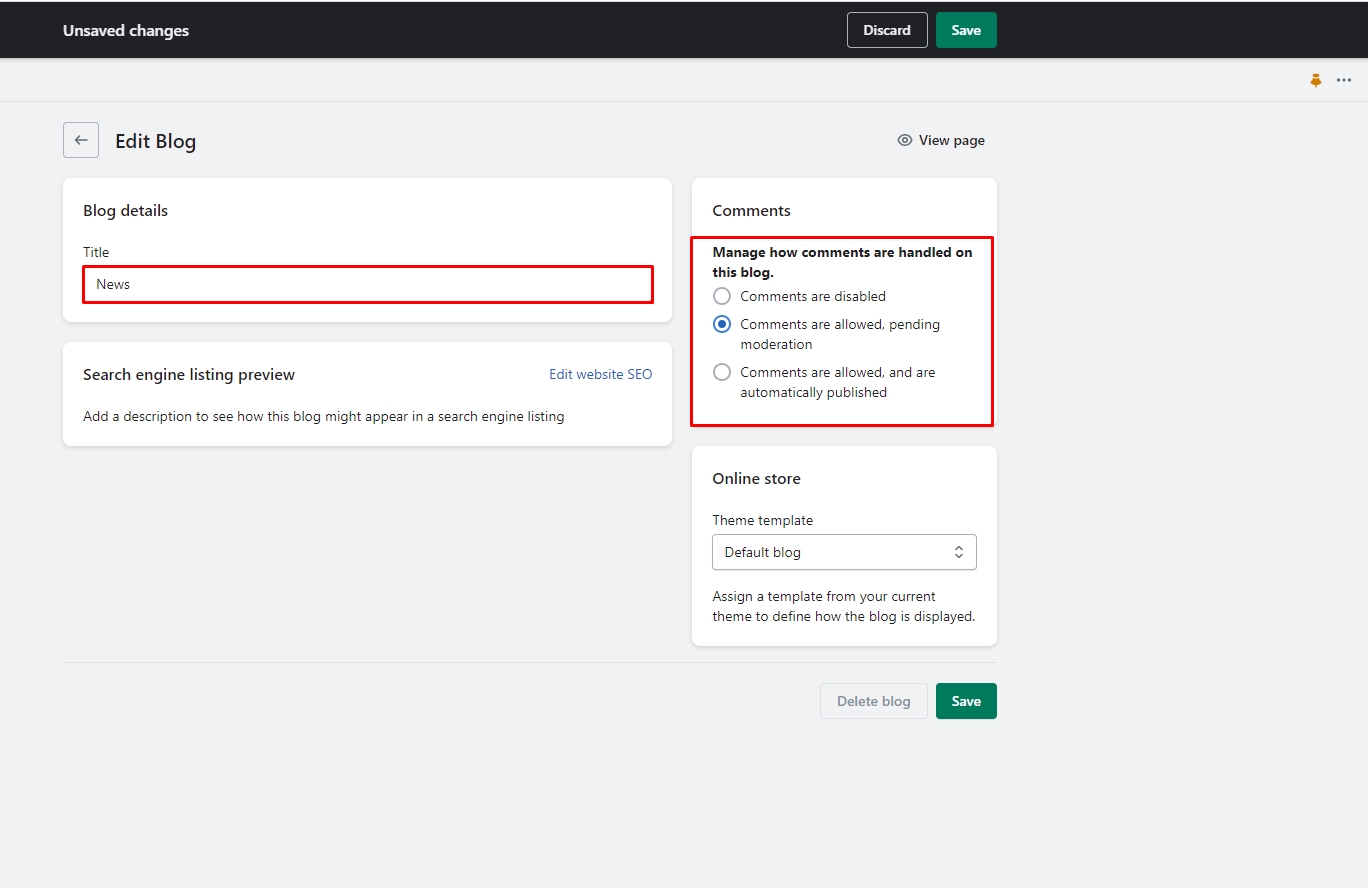Click the Comments card heading
The image size is (1368, 888).
pyautogui.click(x=751, y=210)
